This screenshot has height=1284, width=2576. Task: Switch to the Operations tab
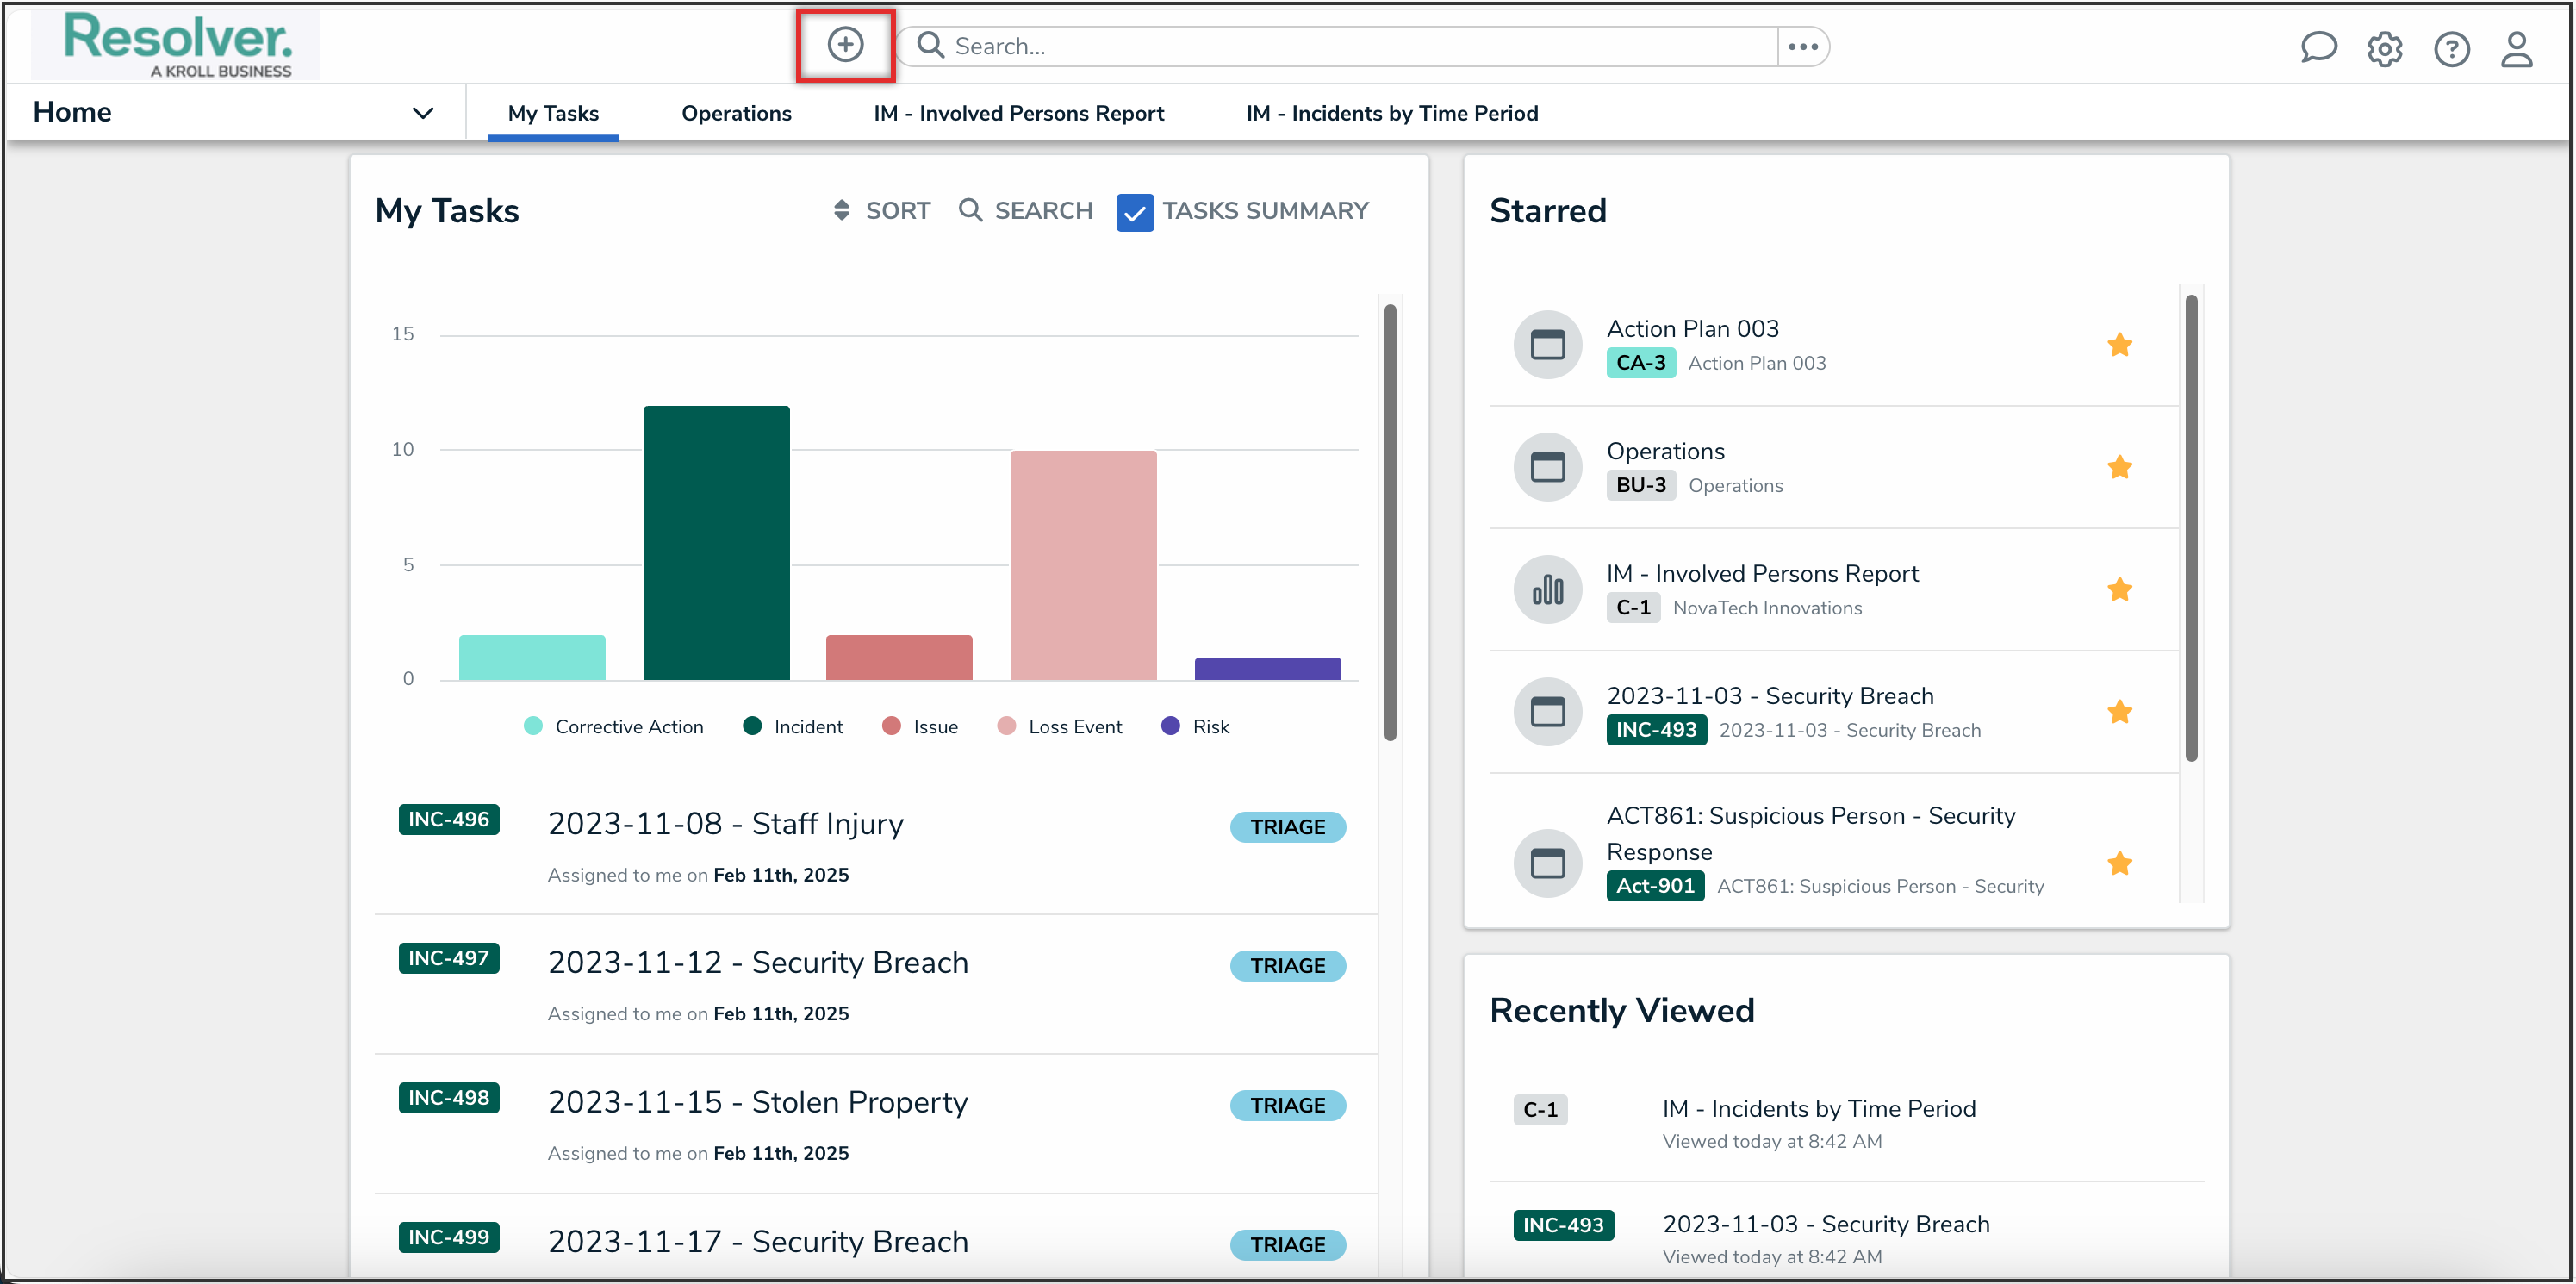click(x=736, y=114)
